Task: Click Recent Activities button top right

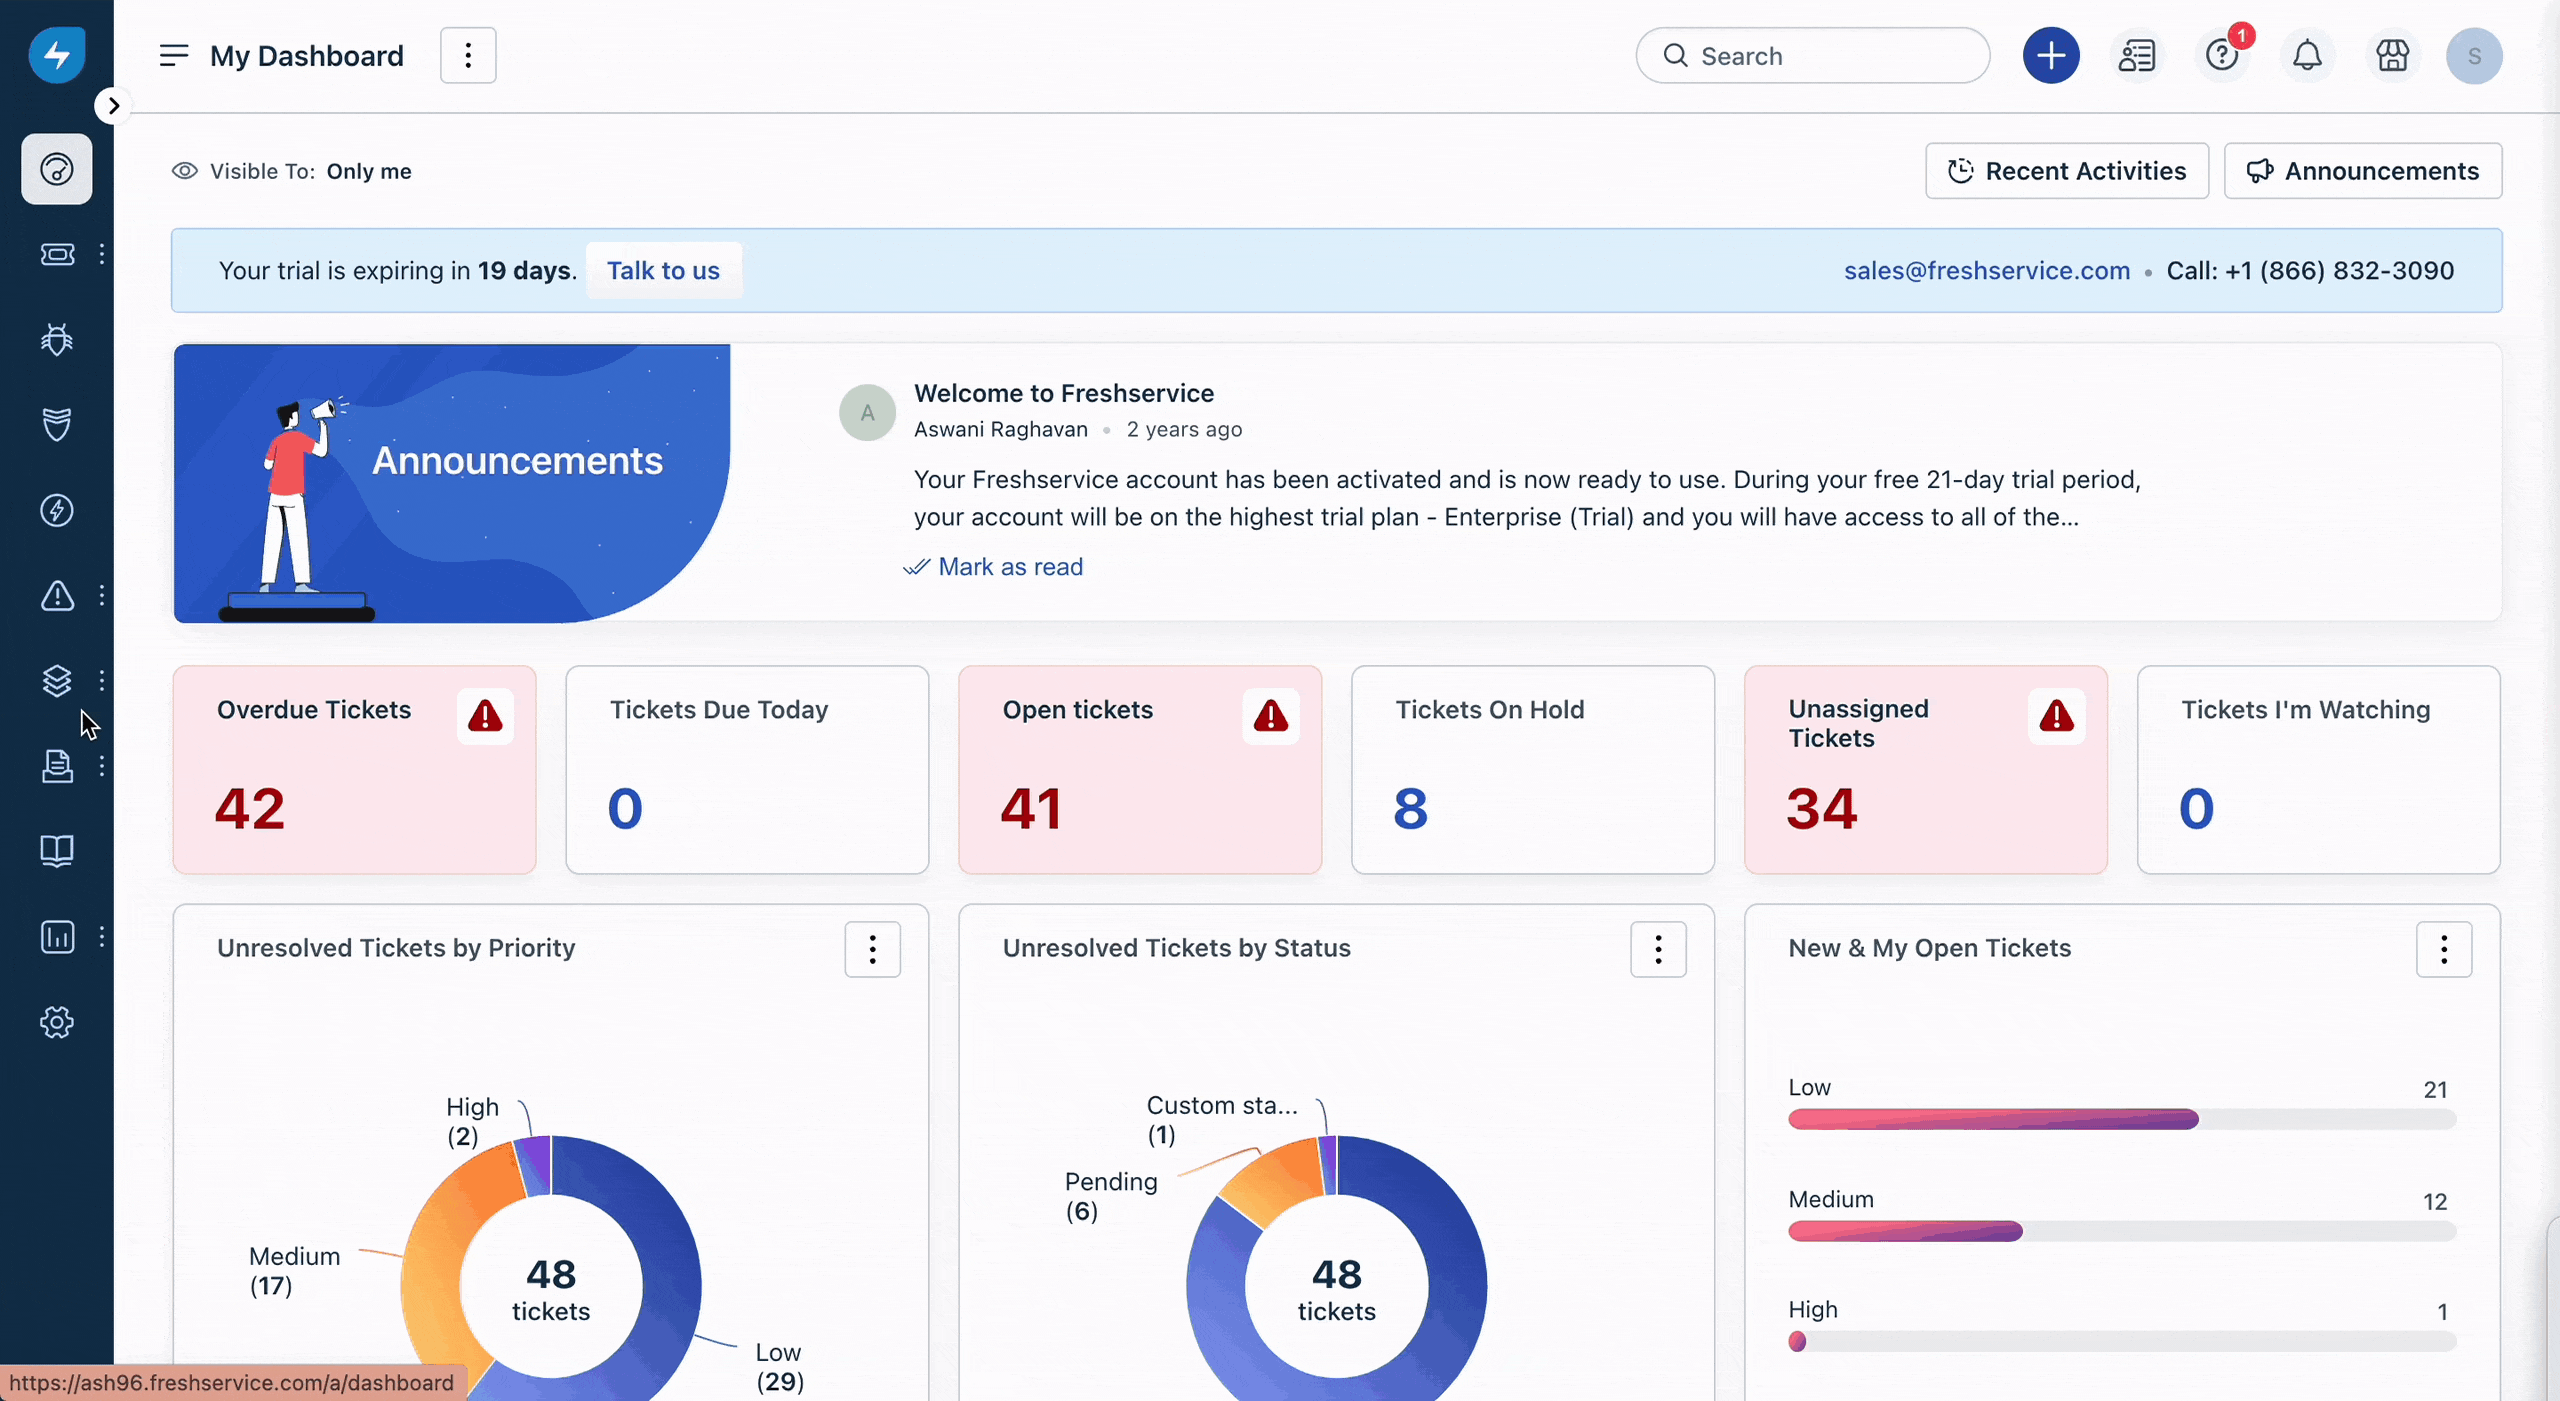Action: (x=2065, y=169)
